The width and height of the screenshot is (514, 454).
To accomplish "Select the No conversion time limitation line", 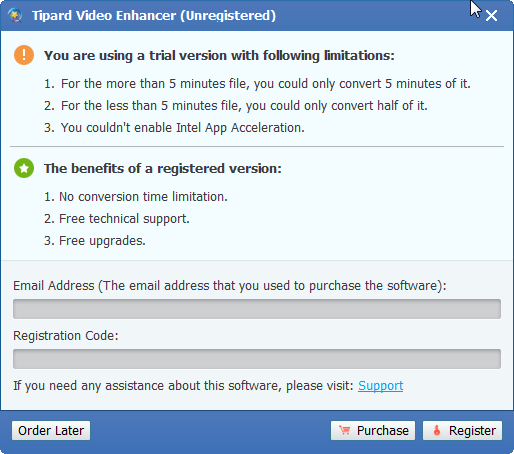I will [136, 197].
